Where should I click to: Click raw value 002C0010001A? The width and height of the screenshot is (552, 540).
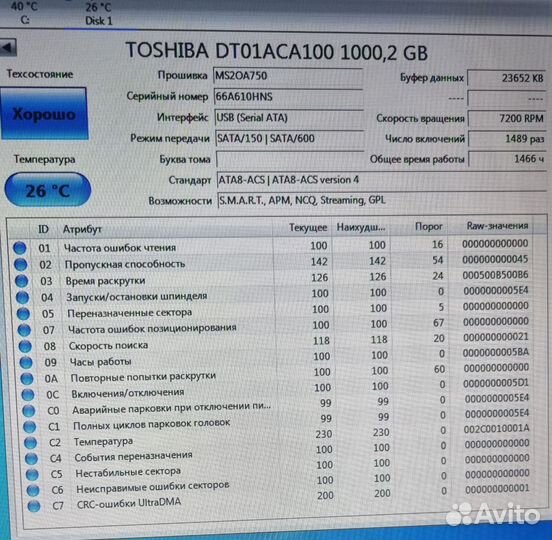pyautogui.click(x=497, y=428)
